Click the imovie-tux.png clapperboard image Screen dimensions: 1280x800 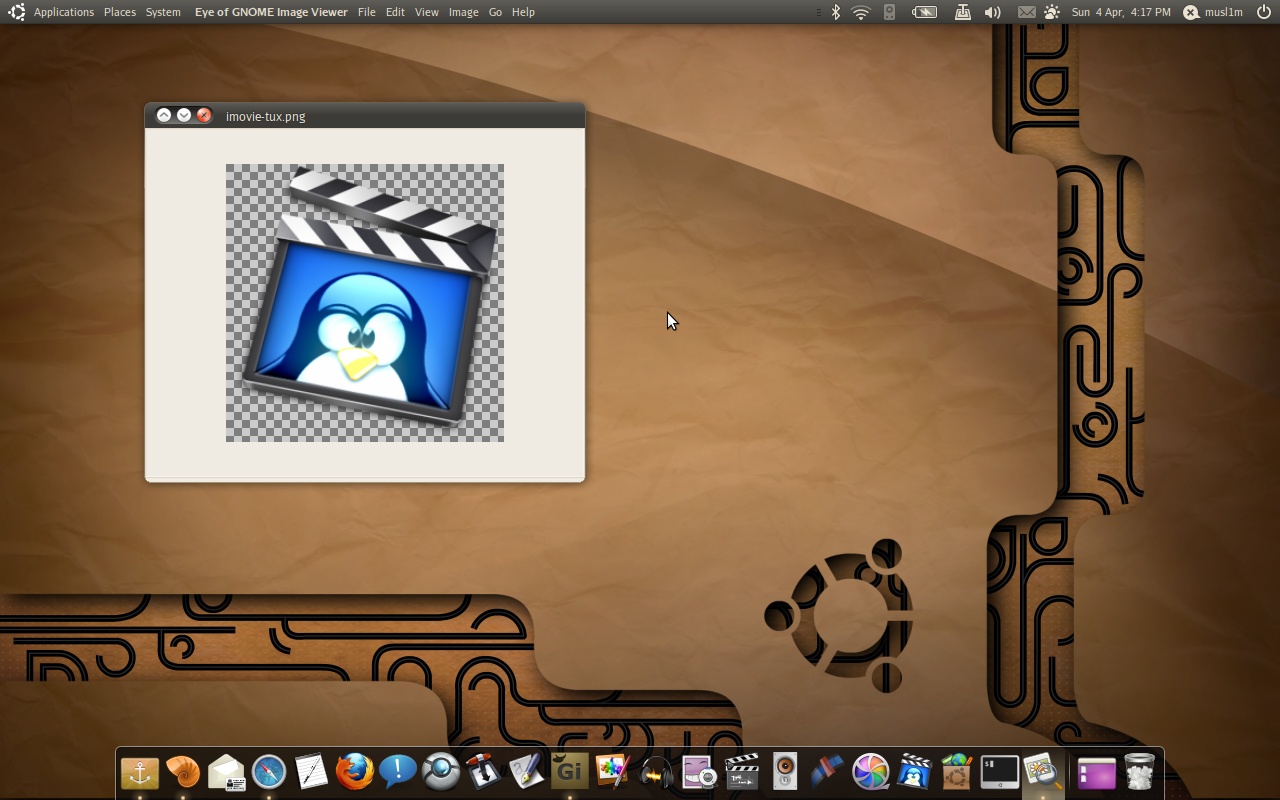click(x=365, y=303)
